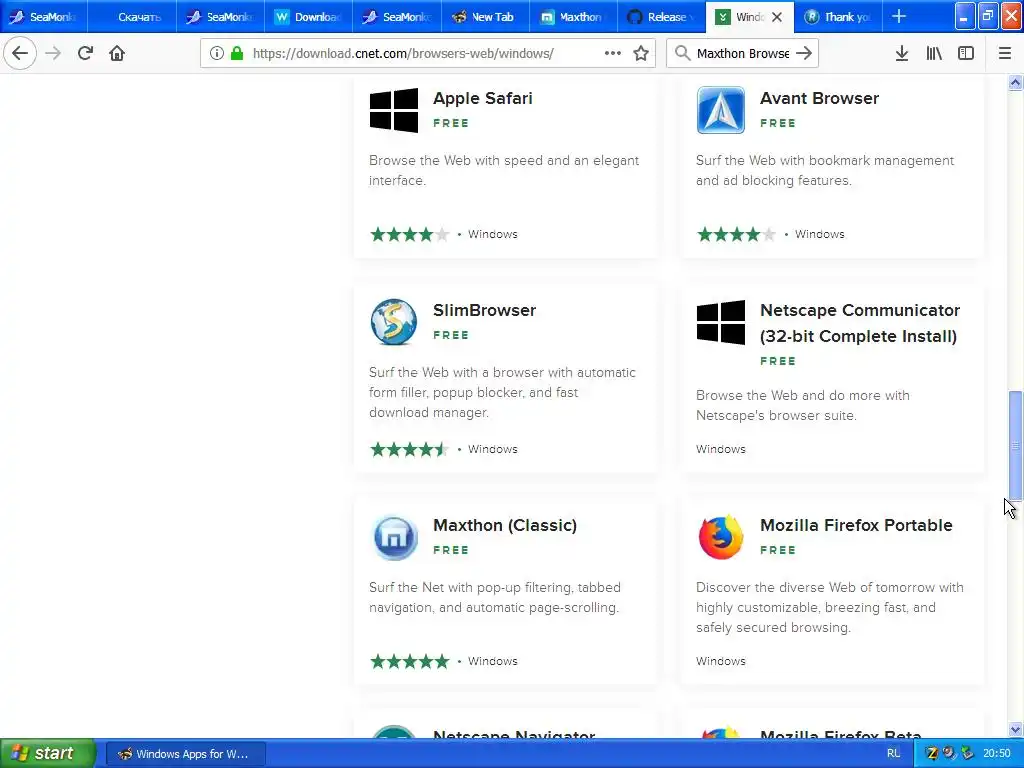Switch to the Download tab with W icon
Viewport: 1024px width, 768px height.
308,17
